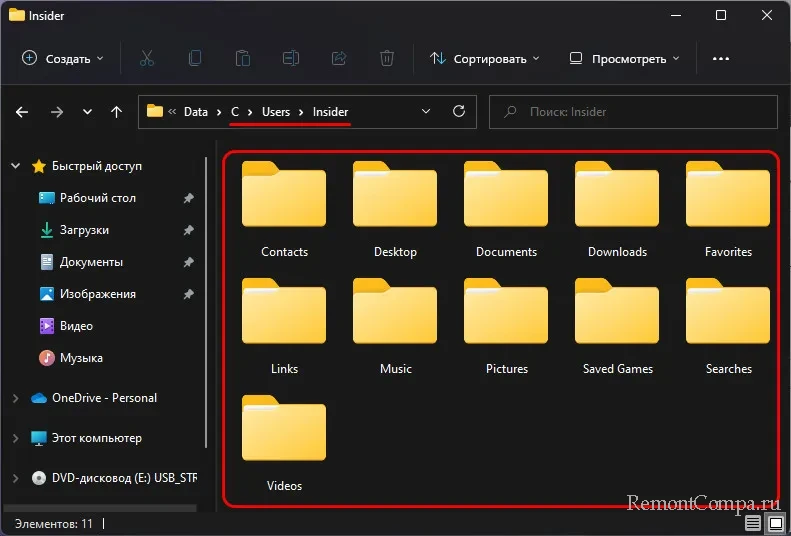Click the Share icon in toolbar
The image size is (791, 536).
[x=338, y=59]
